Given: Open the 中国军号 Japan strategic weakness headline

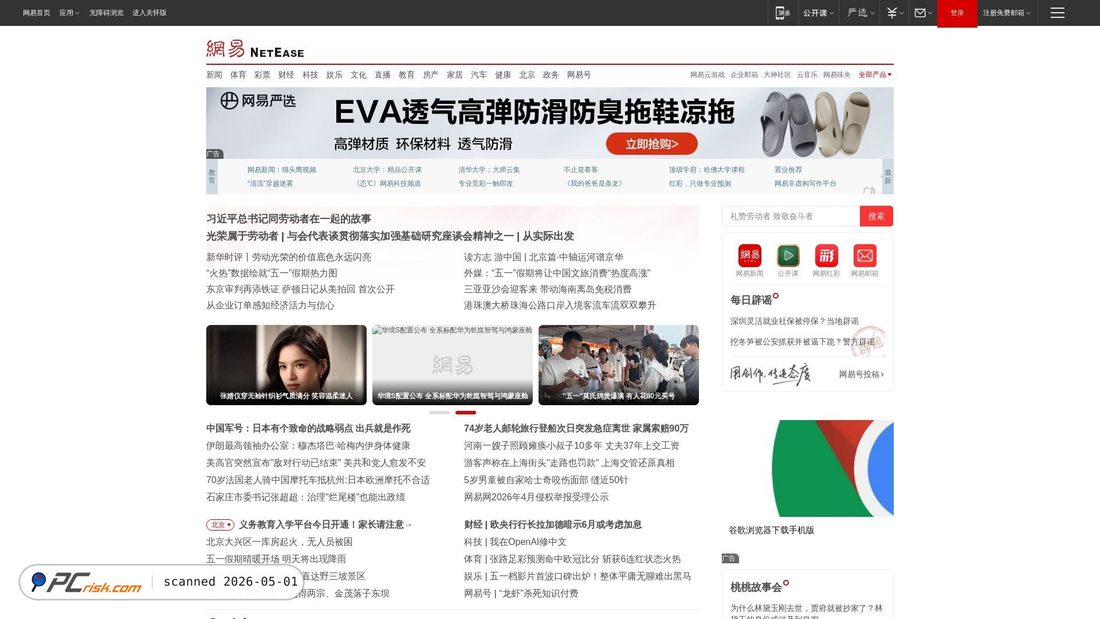Looking at the screenshot, I should (x=308, y=428).
